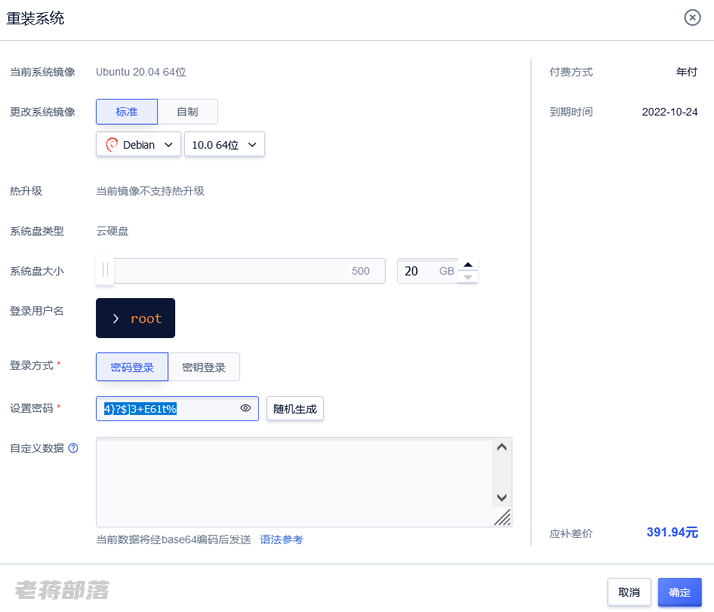Click the textarea scroll up arrow
Image resolution: width=714 pixels, height=612 pixels.
point(502,447)
